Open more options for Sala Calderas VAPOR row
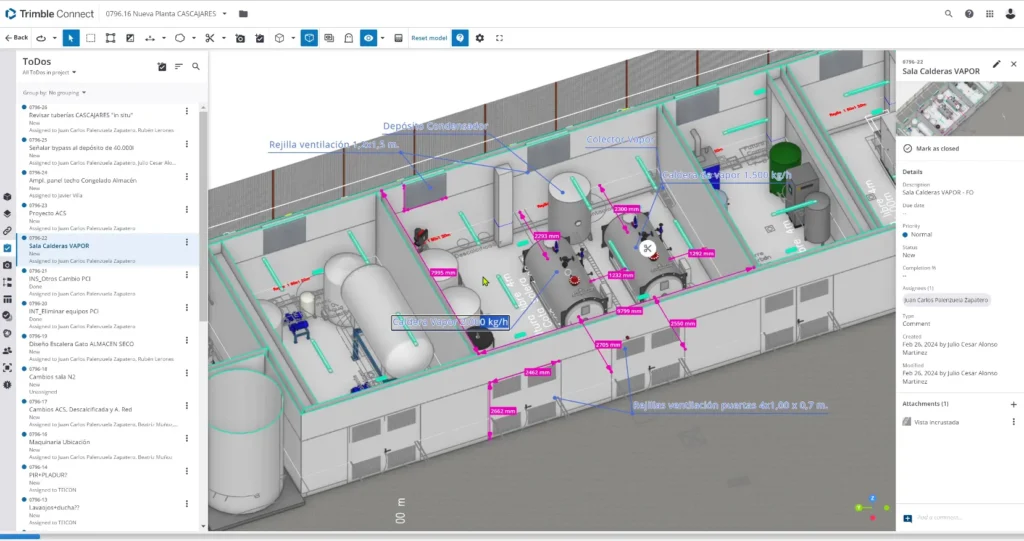This screenshot has height=541, width=1024. tap(187, 242)
